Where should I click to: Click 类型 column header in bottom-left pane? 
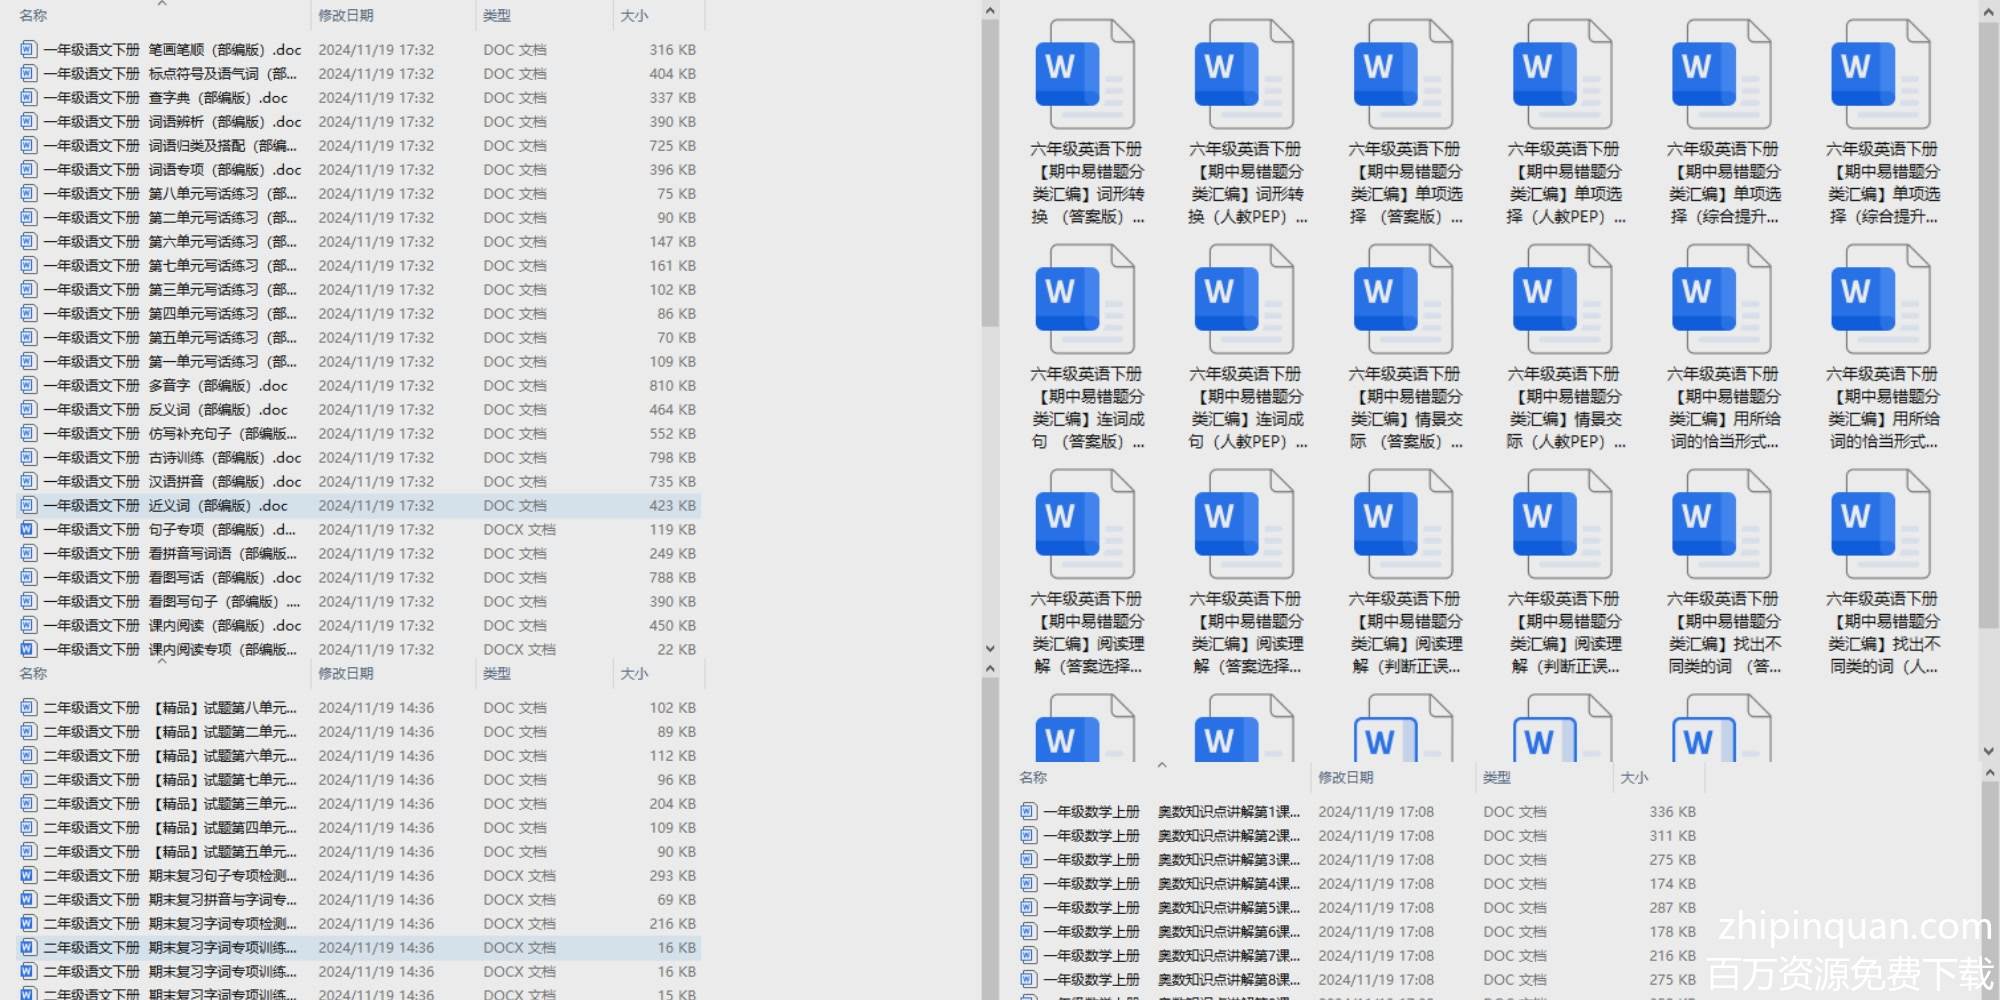point(497,674)
